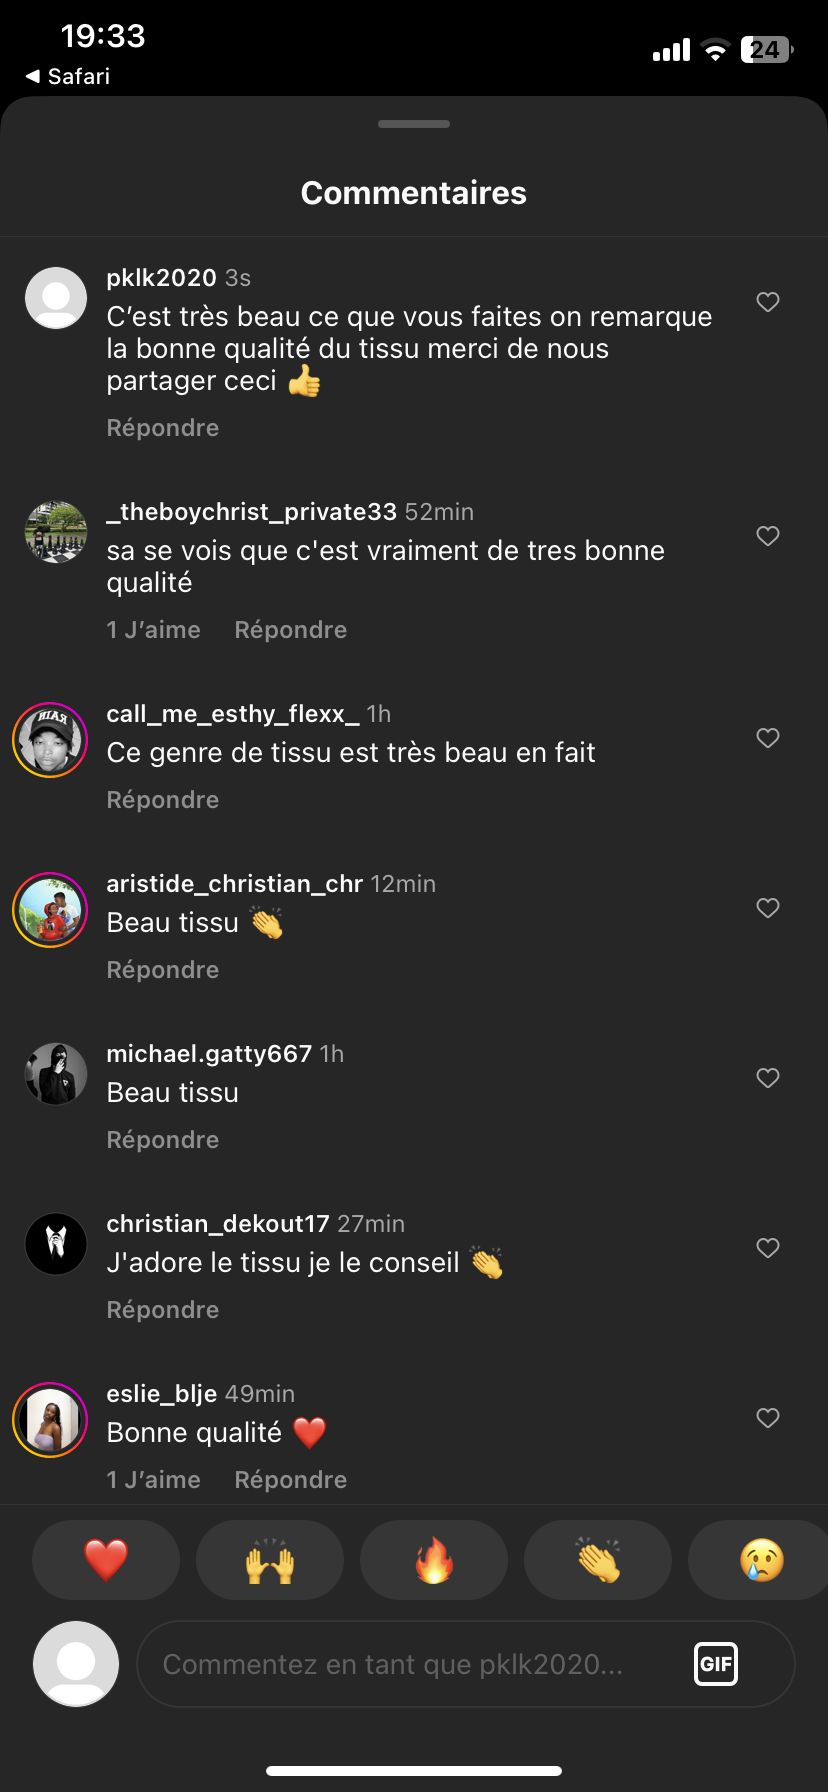Insert the clapping hands quick emoji
Screen dimensions: 828x1792
[x=598, y=1560]
